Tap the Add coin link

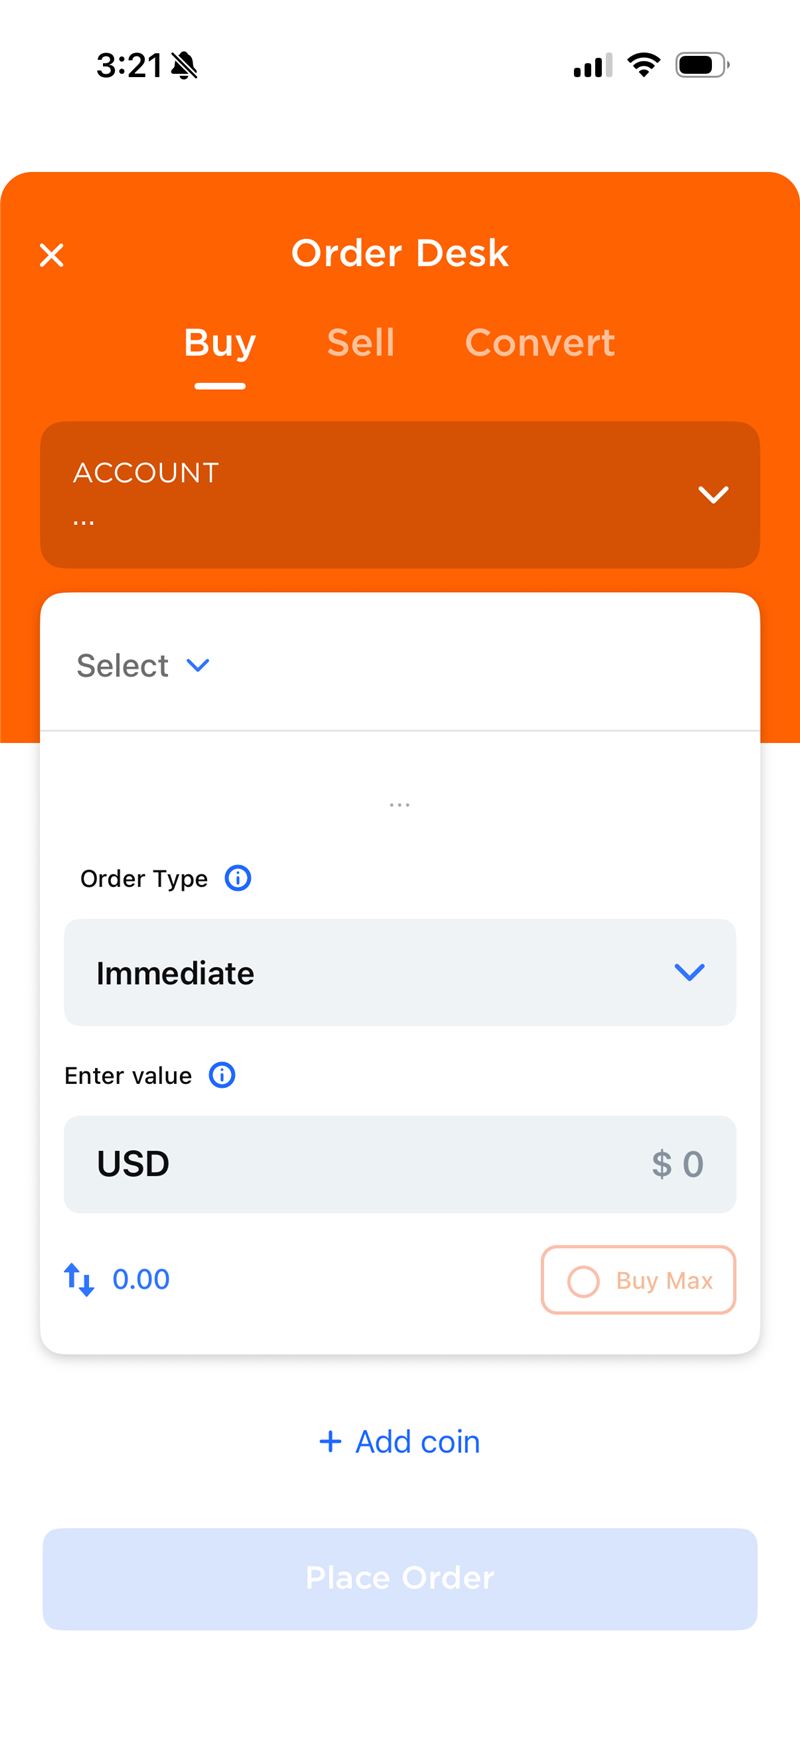(418, 1441)
